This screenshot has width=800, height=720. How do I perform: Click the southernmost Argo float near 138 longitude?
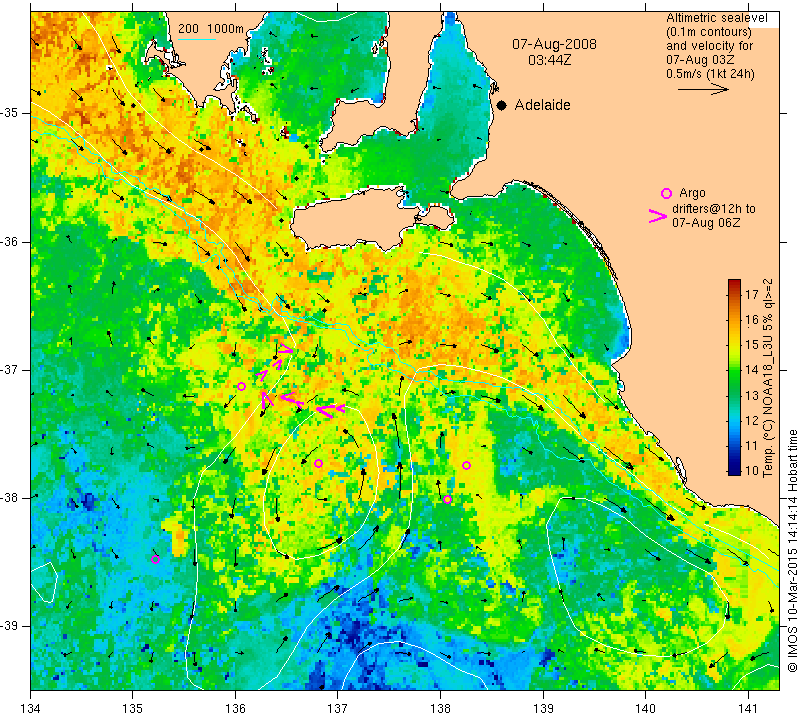[x=447, y=499]
